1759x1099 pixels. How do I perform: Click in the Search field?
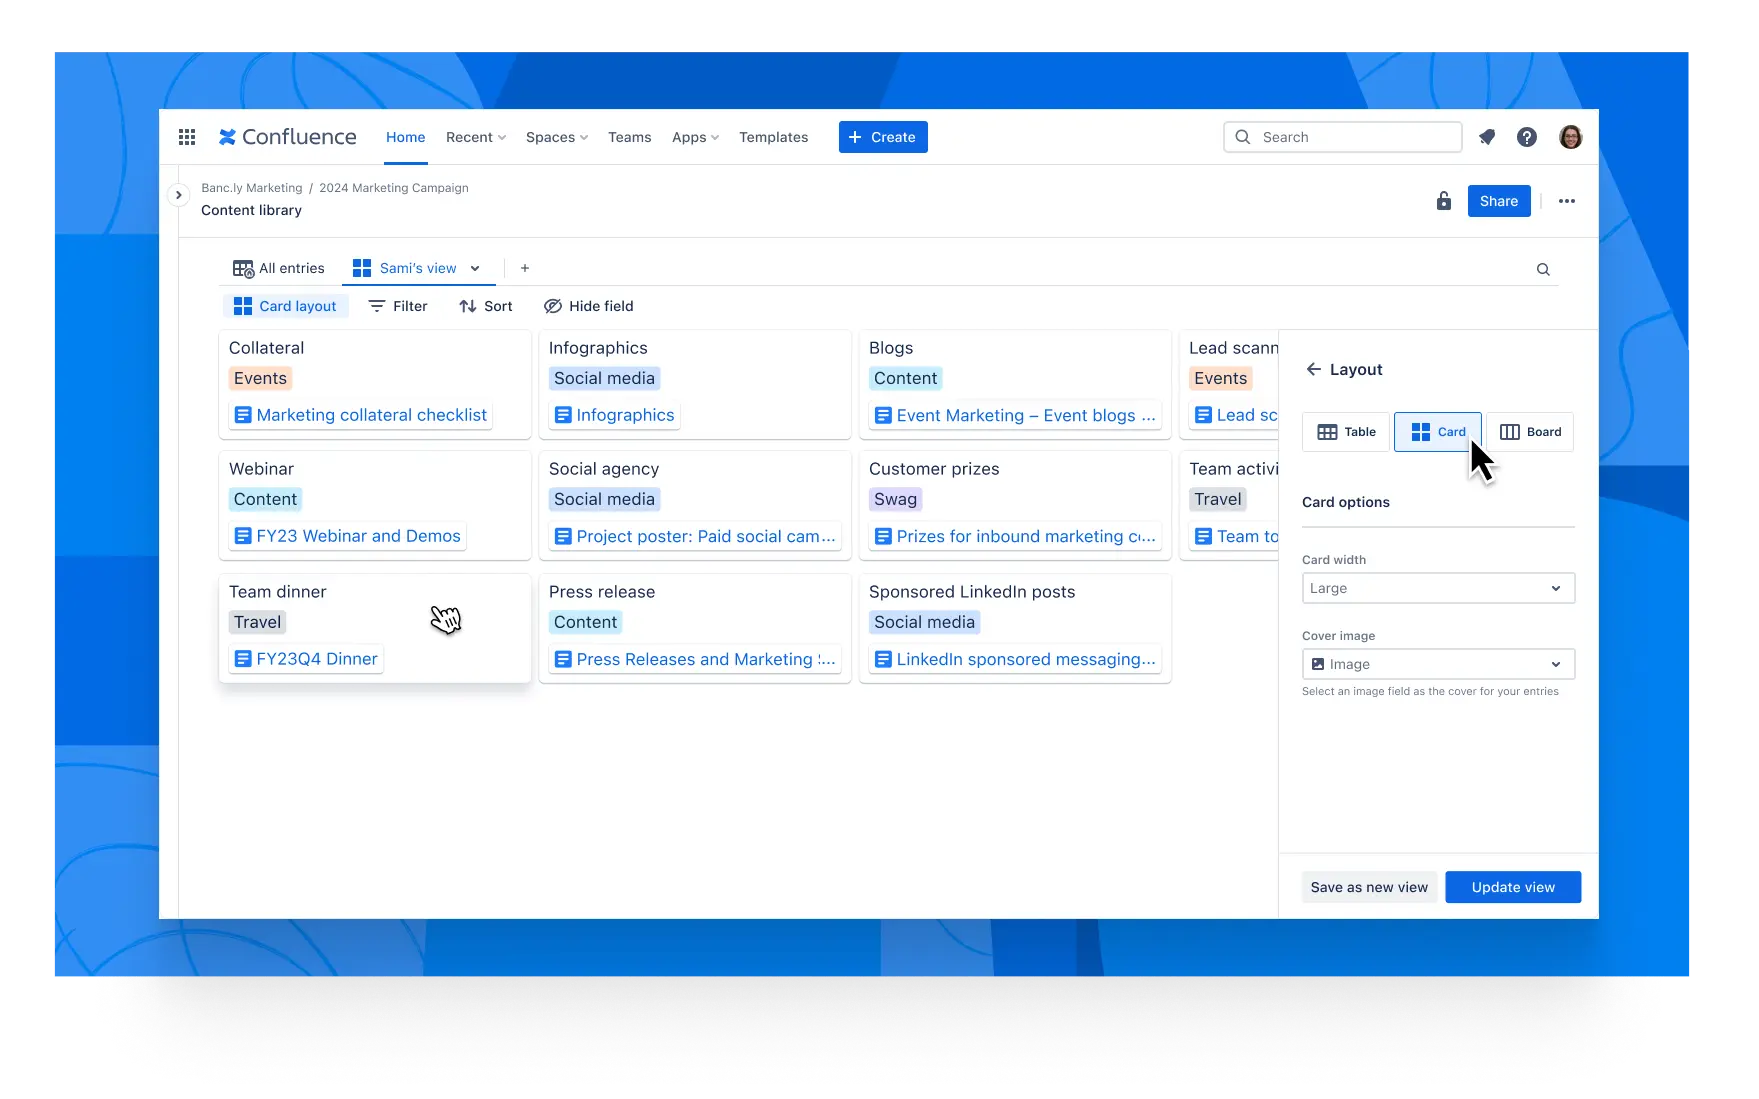click(1343, 137)
